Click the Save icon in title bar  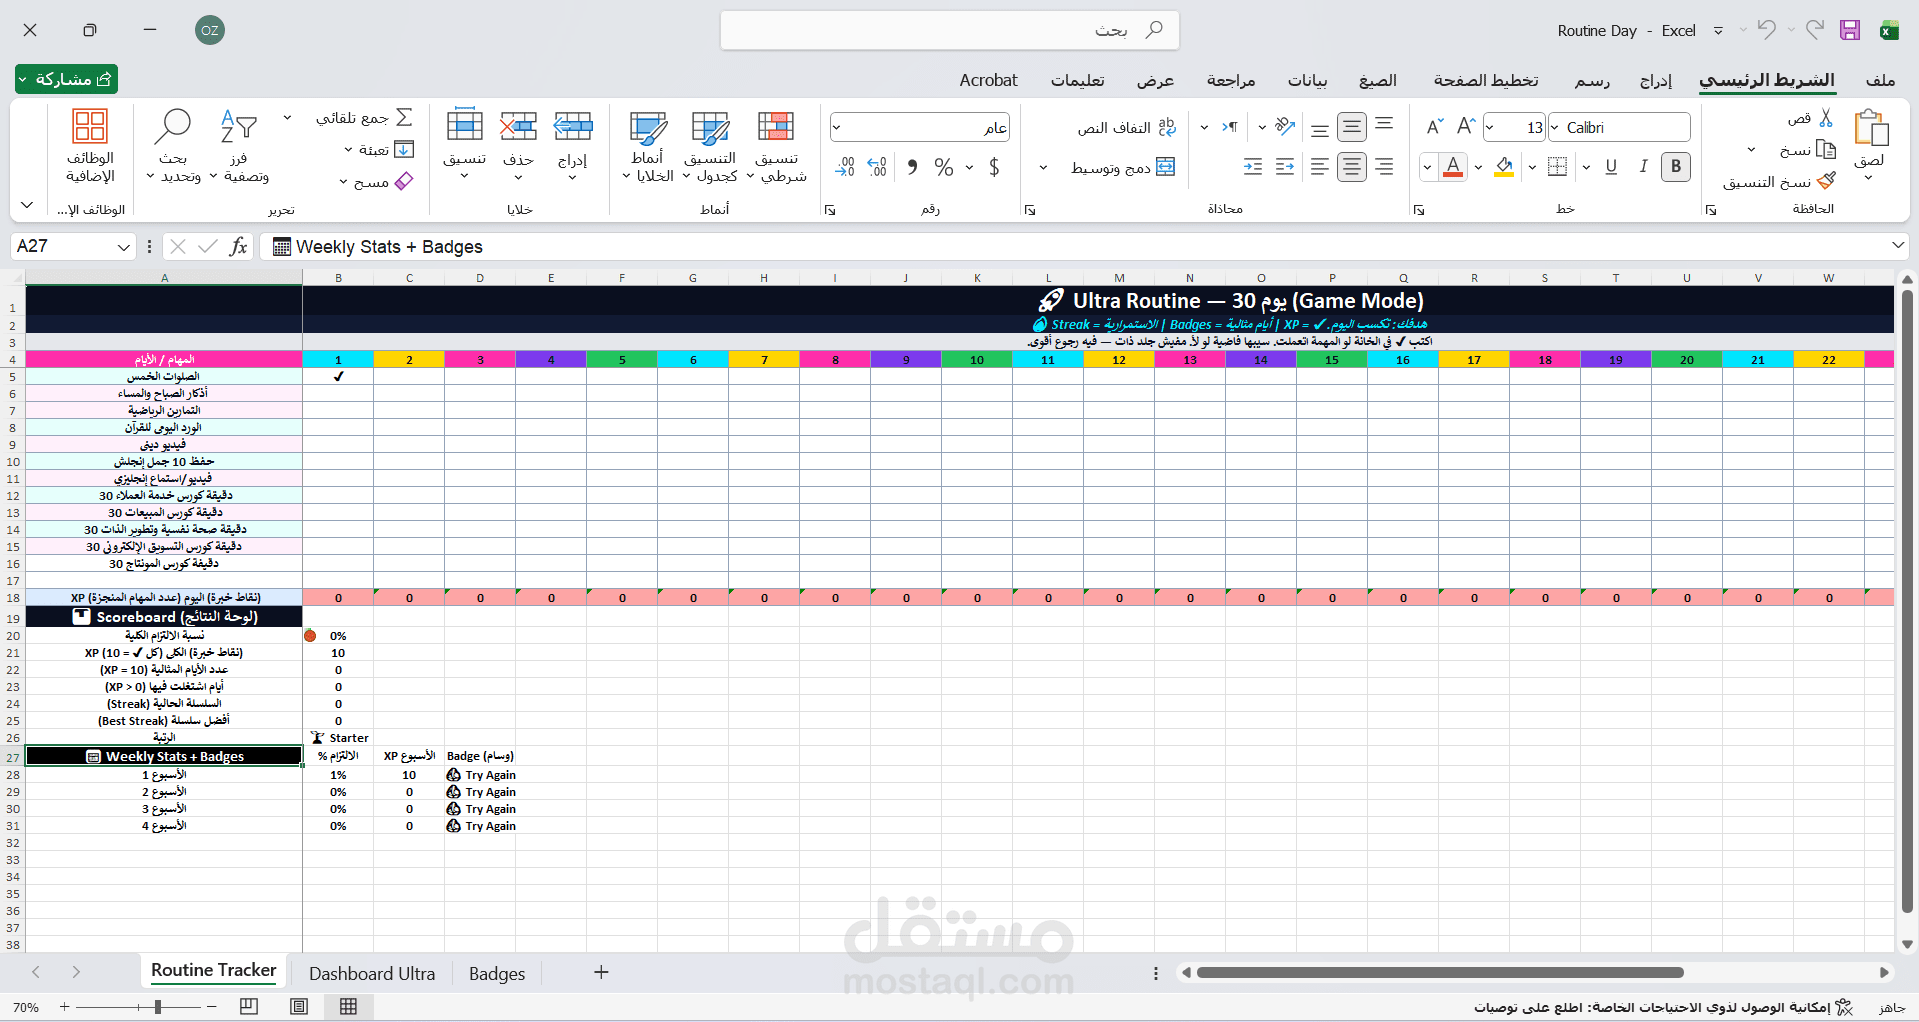click(1850, 30)
